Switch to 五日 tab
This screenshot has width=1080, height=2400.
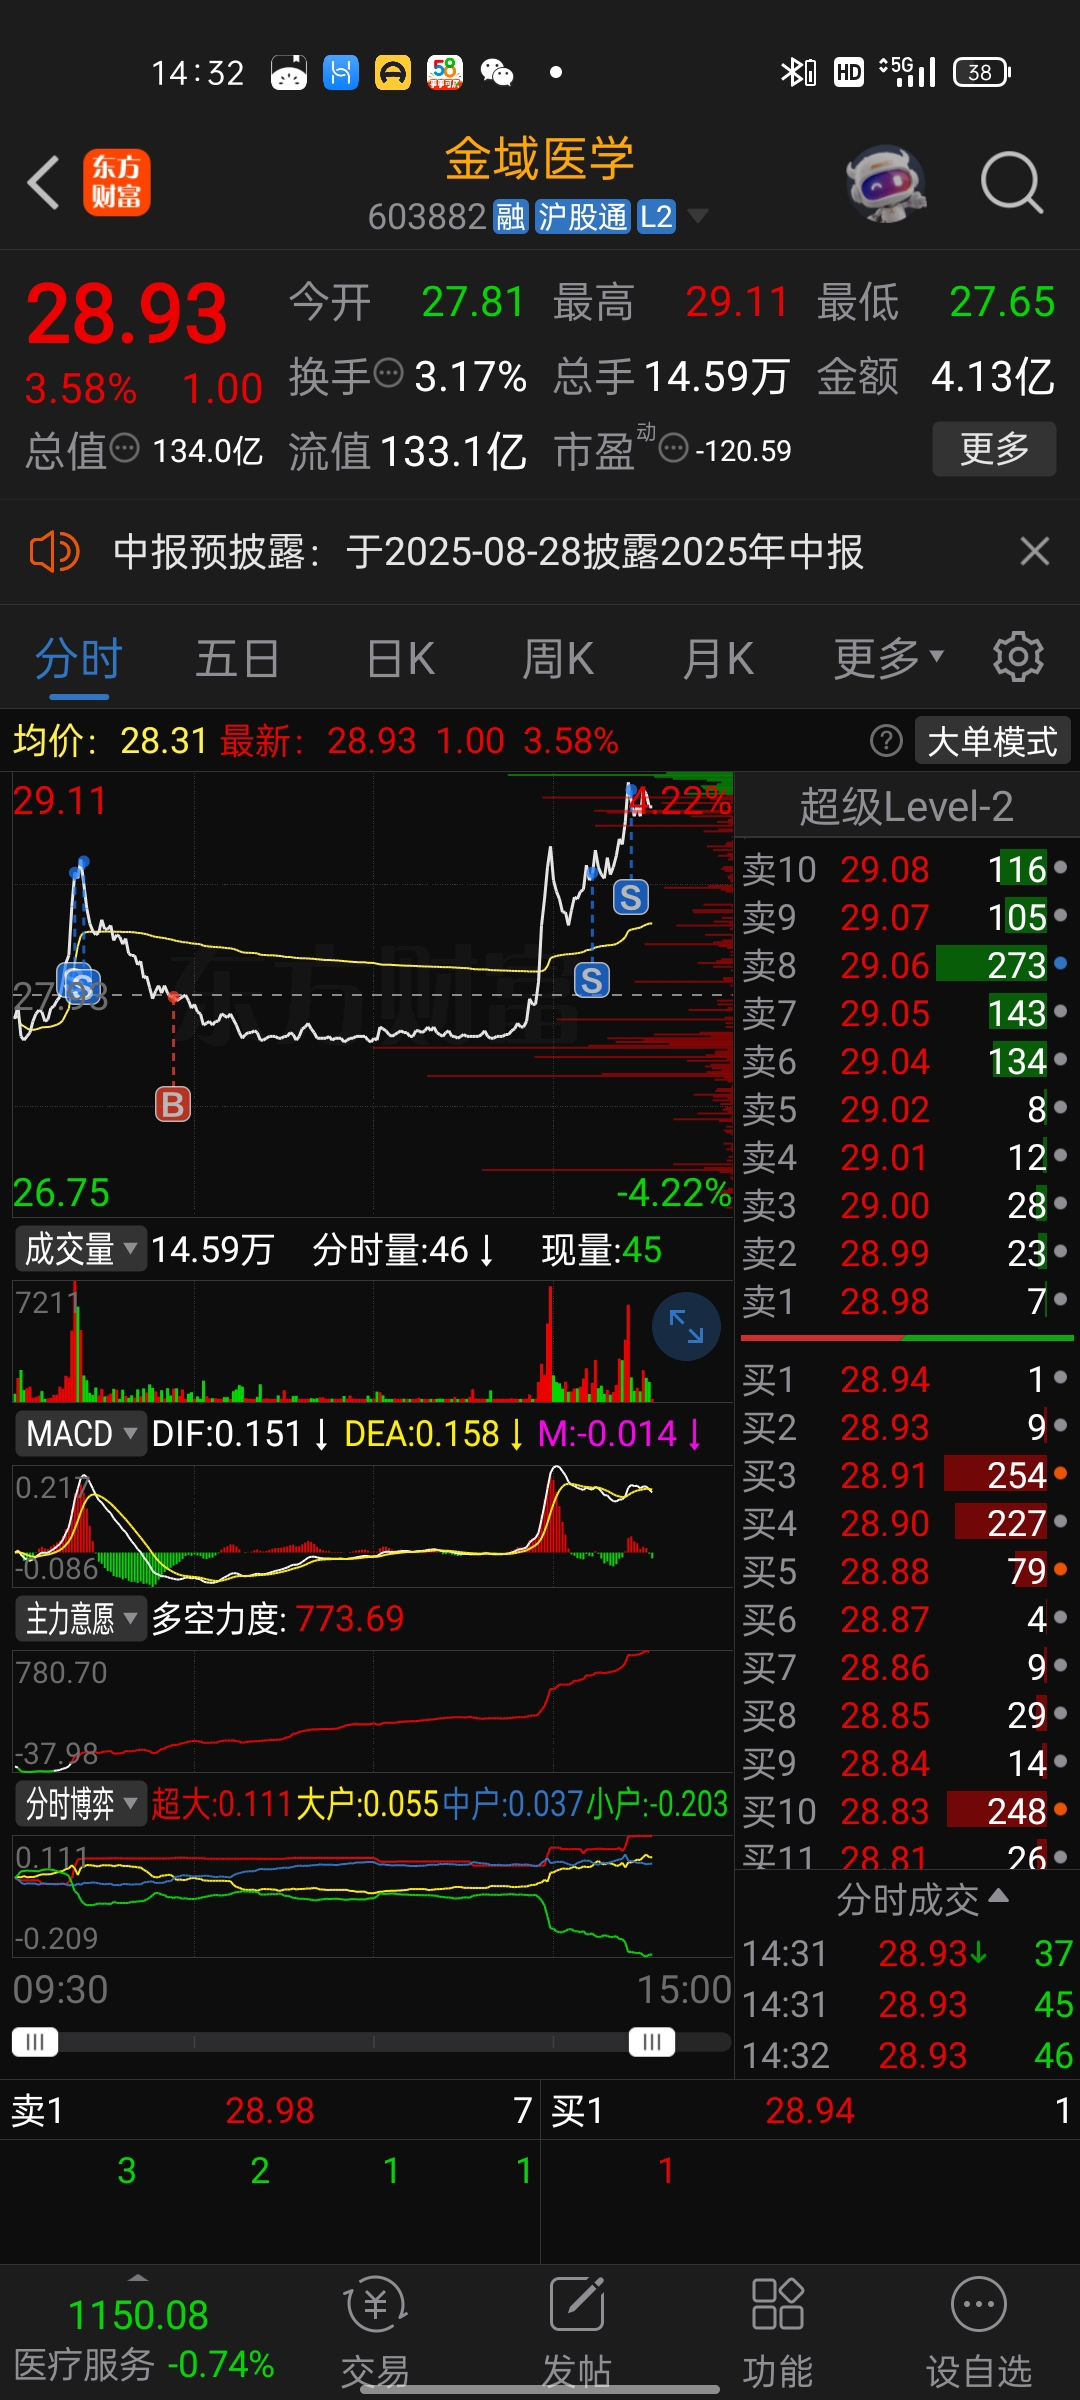coord(237,658)
